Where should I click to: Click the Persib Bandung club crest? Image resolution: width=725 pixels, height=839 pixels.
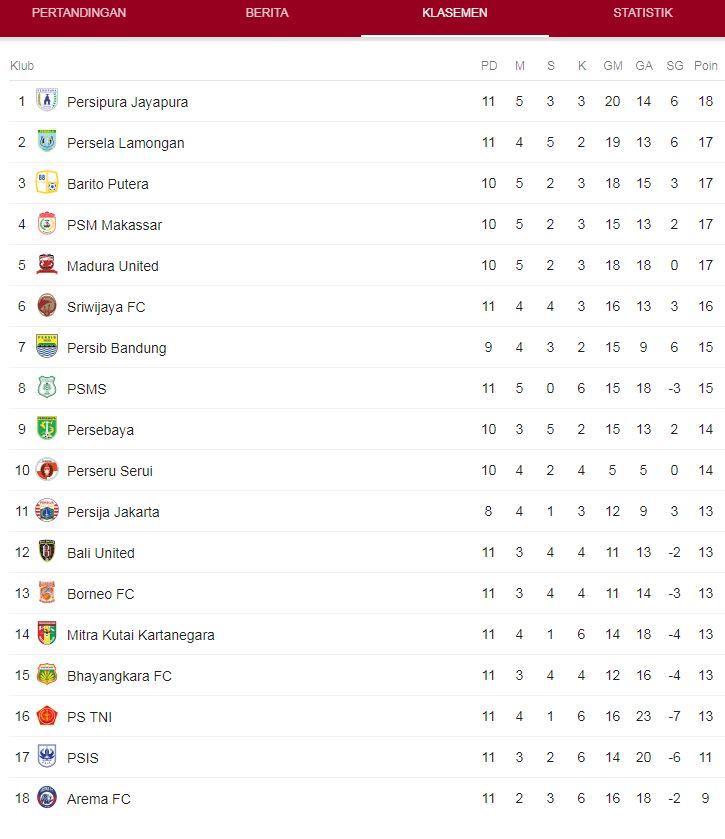click(47, 347)
